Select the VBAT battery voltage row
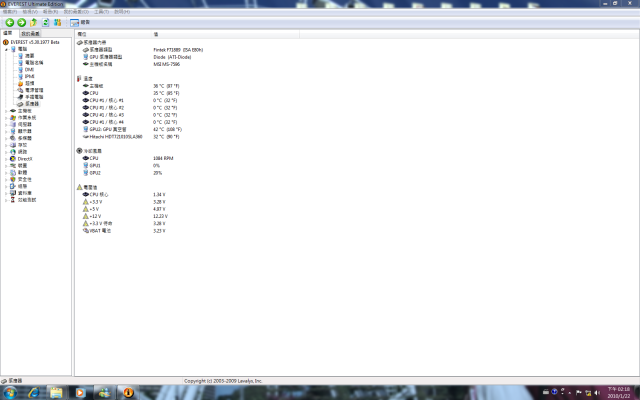Screen dimensions: 640x400 [x=124, y=231]
